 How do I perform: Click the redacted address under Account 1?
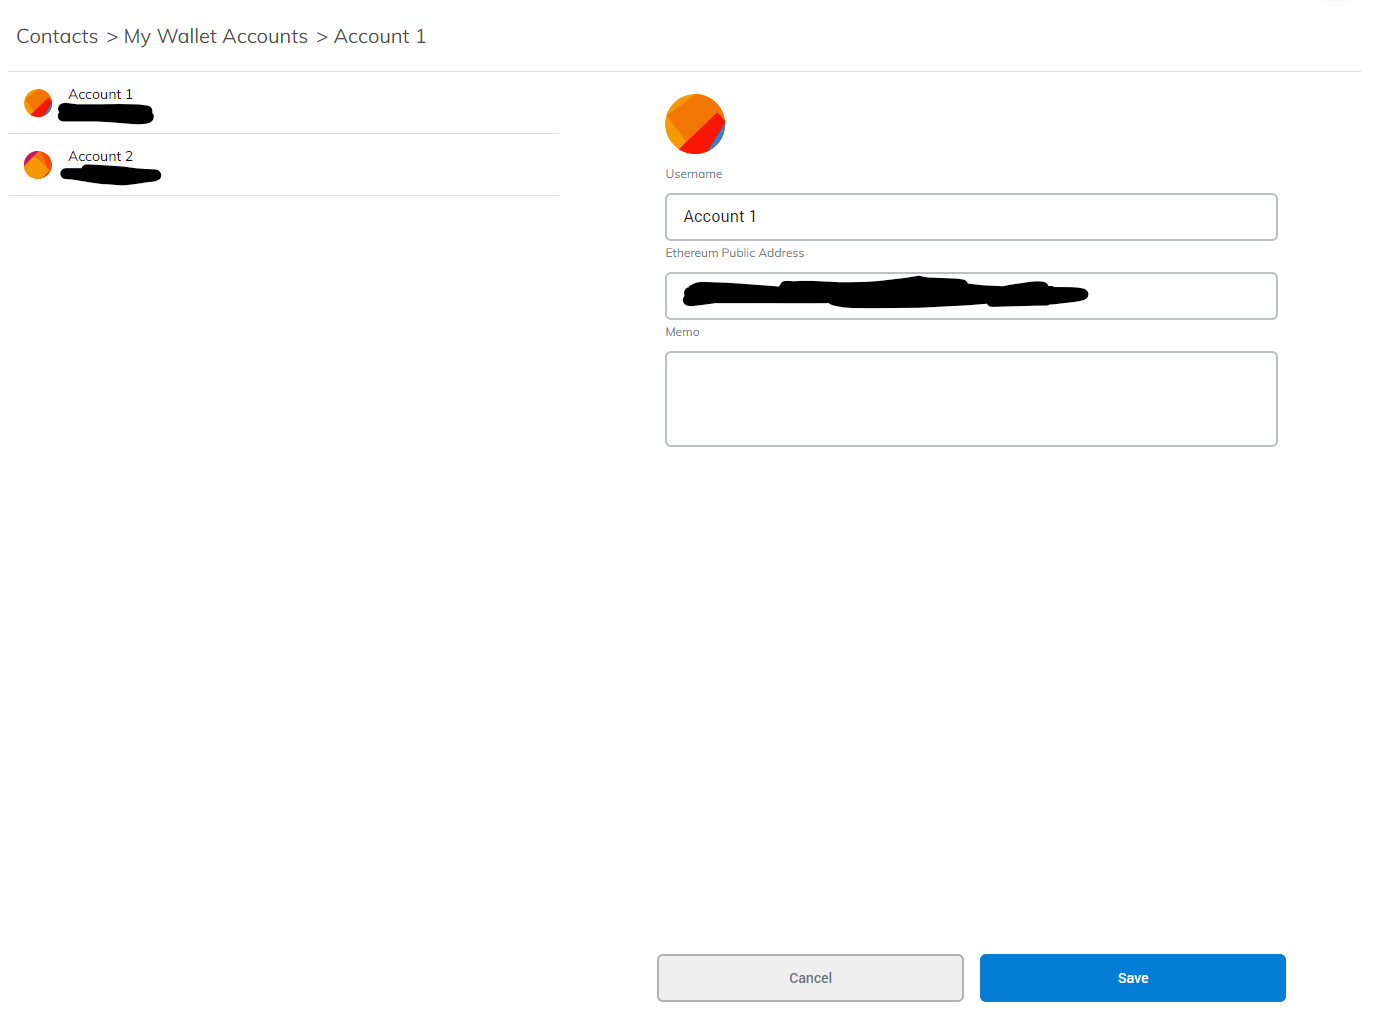click(x=105, y=114)
